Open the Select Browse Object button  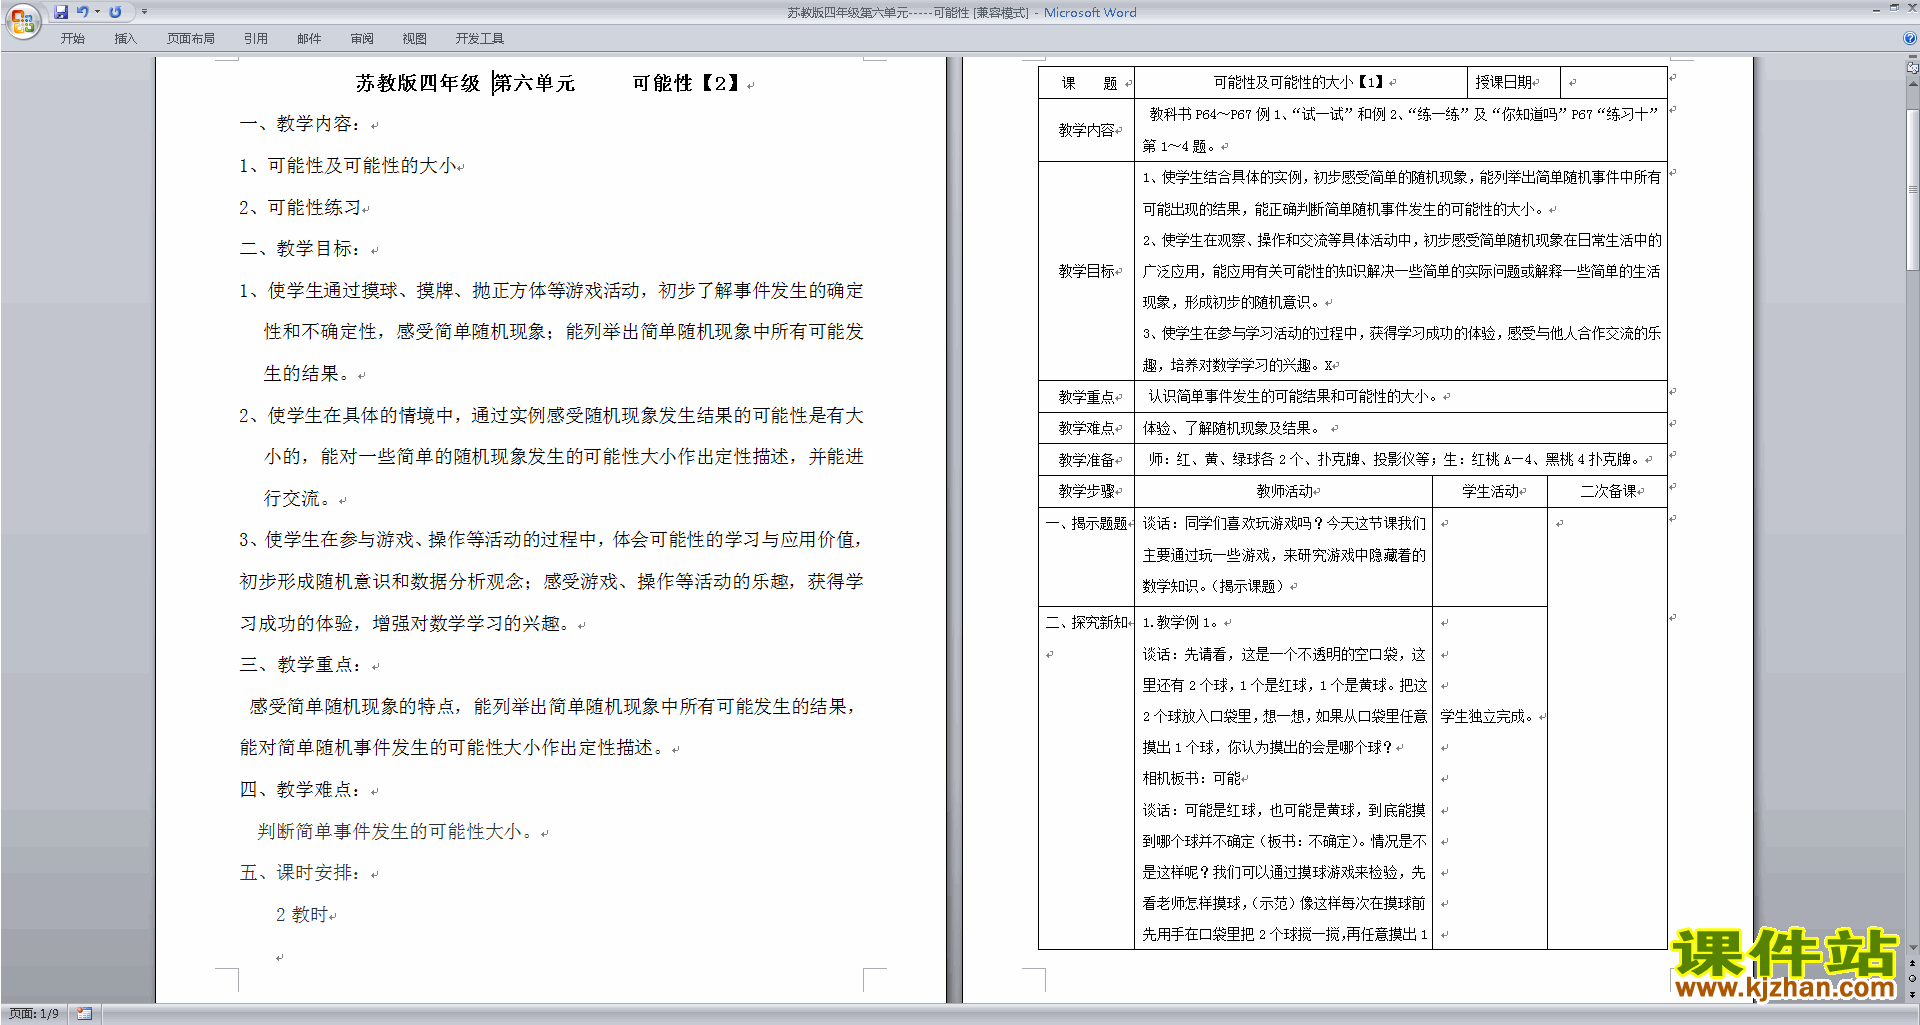coord(1913,978)
